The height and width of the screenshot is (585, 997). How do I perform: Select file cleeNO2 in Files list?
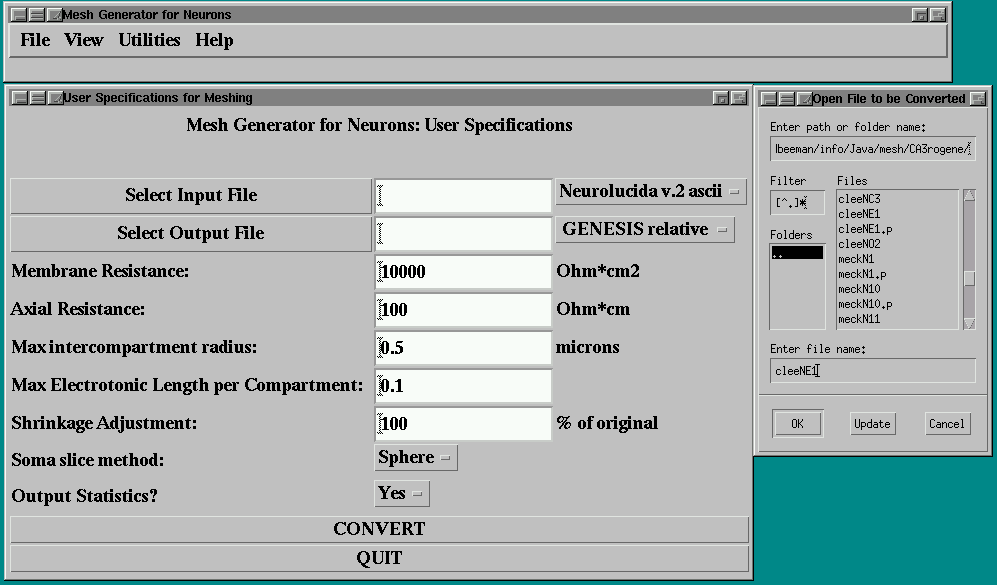[859, 244]
